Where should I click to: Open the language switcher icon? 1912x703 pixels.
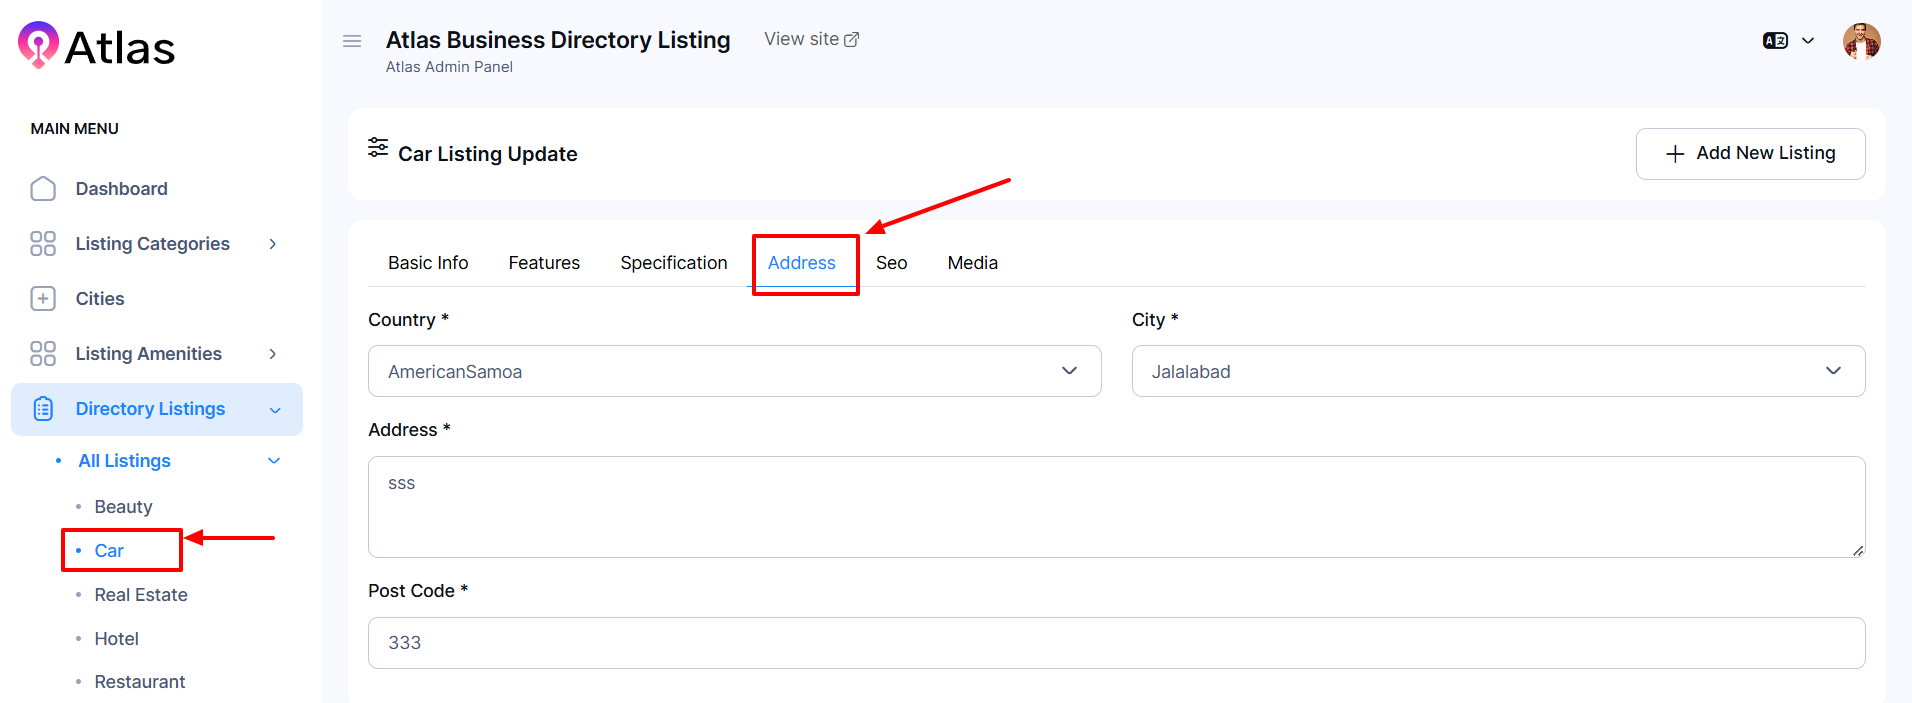[x=1775, y=41]
